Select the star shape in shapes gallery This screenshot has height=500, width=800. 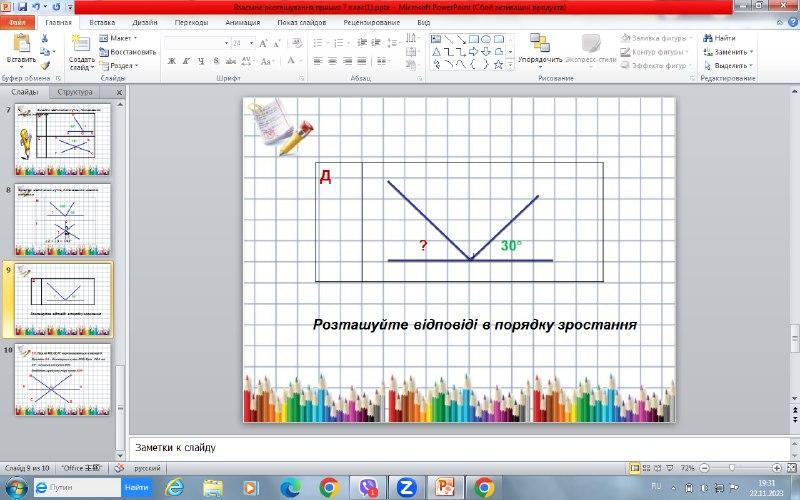(498, 64)
